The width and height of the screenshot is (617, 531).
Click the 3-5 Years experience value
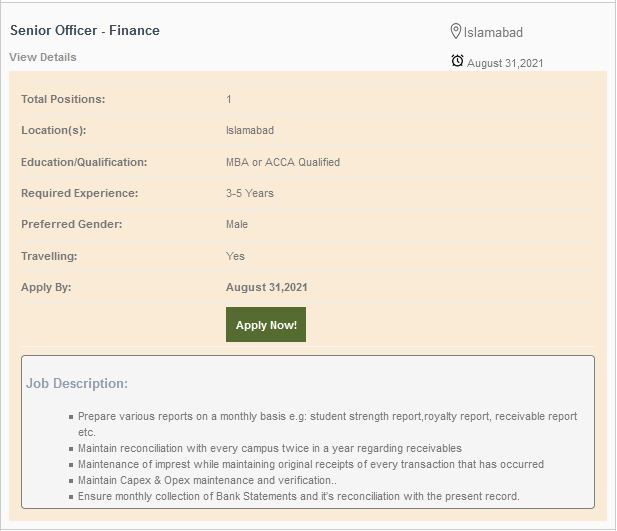coord(250,193)
